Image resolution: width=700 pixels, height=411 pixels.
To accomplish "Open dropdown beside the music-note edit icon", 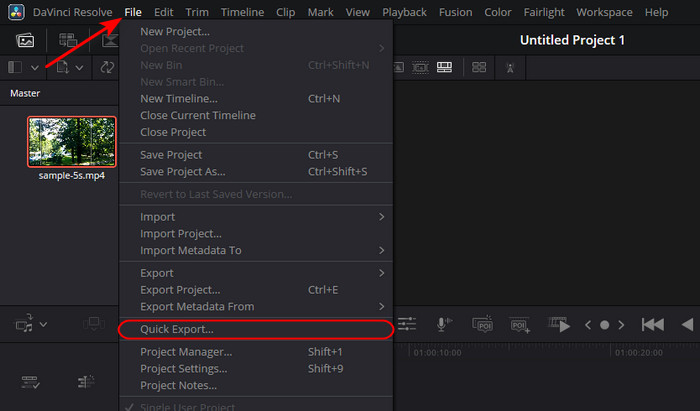I will click(x=43, y=324).
